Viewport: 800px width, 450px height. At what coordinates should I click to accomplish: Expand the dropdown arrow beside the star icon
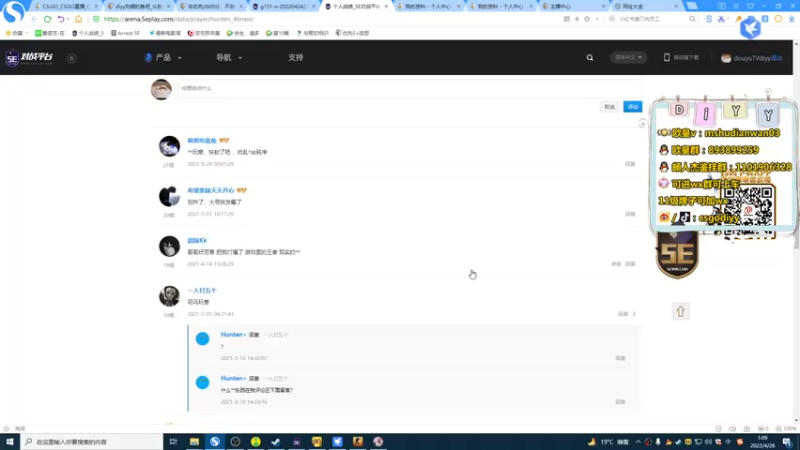(x=597, y=19)
